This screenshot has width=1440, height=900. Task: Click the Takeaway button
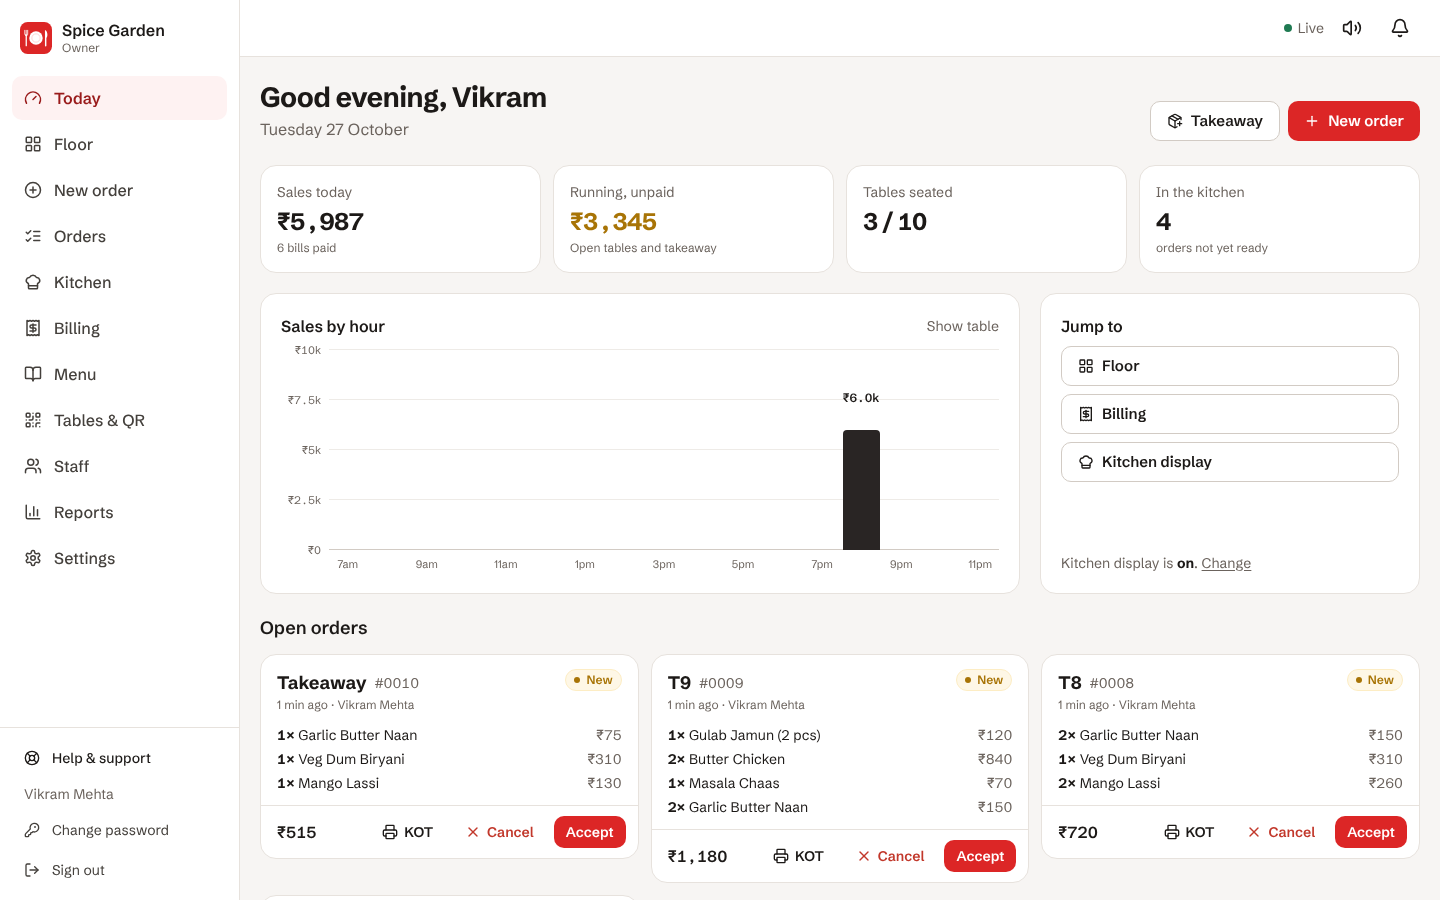coord(1215,121)
